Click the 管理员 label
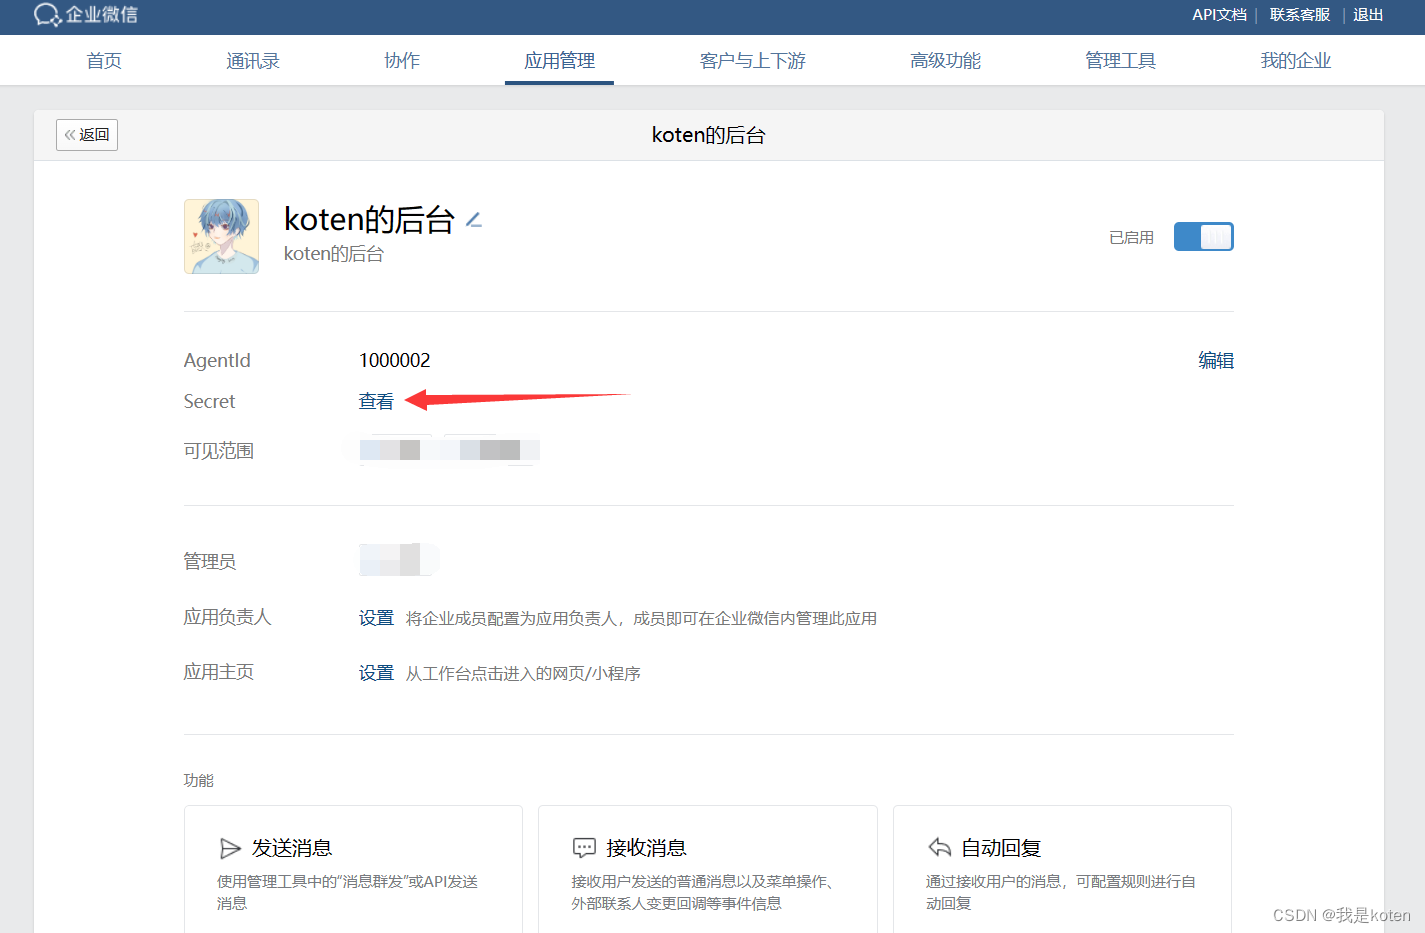 coord(210,562)
